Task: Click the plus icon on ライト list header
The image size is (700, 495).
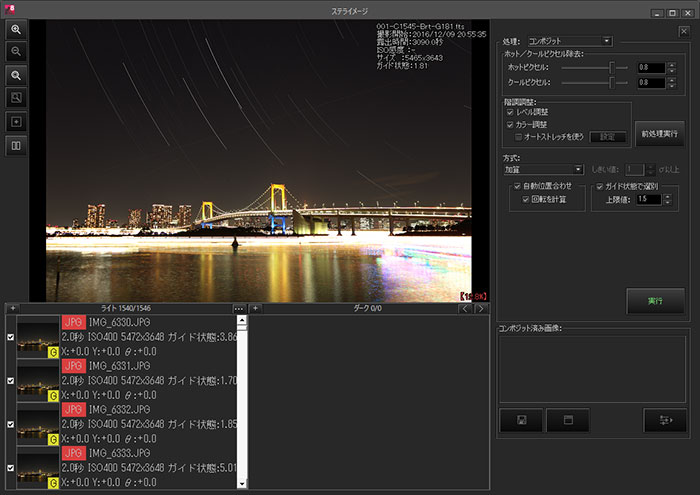Action: (13, 308)
